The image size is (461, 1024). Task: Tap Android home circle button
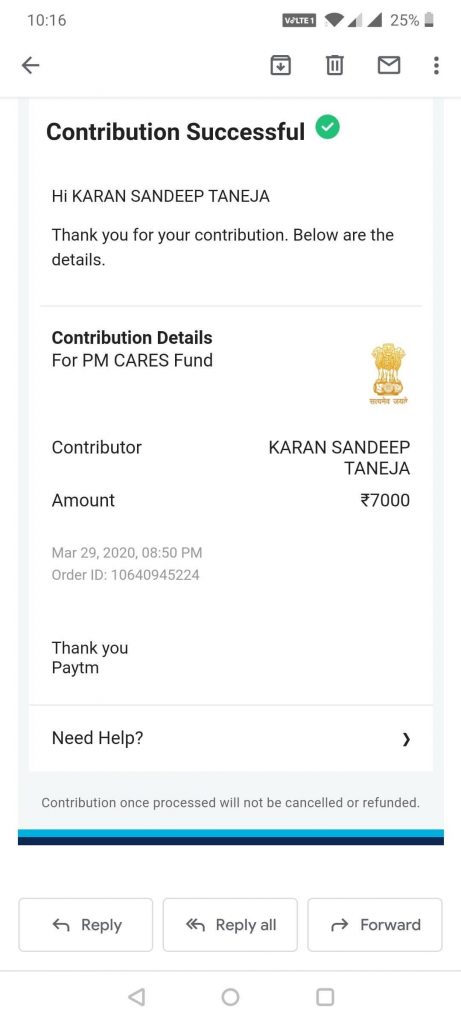tap(230, 997)
